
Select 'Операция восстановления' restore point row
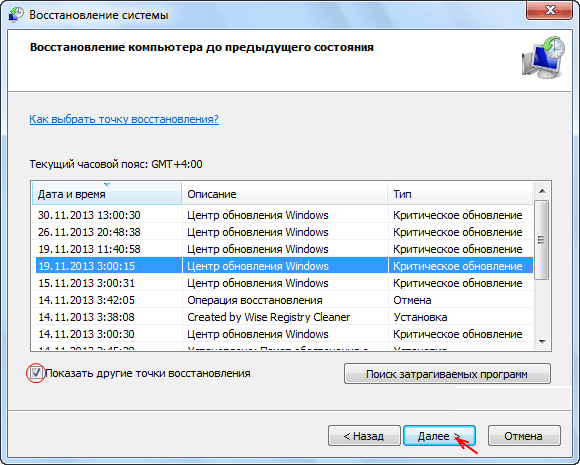coord(283,300)
